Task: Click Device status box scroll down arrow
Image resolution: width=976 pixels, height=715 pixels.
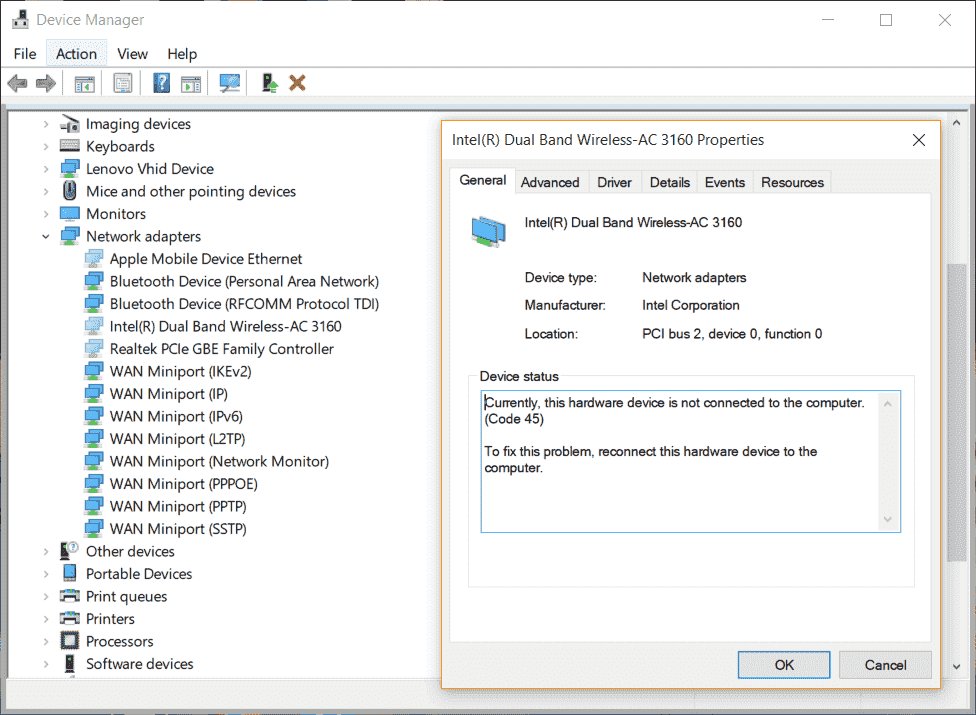Action: coord(888,520)
